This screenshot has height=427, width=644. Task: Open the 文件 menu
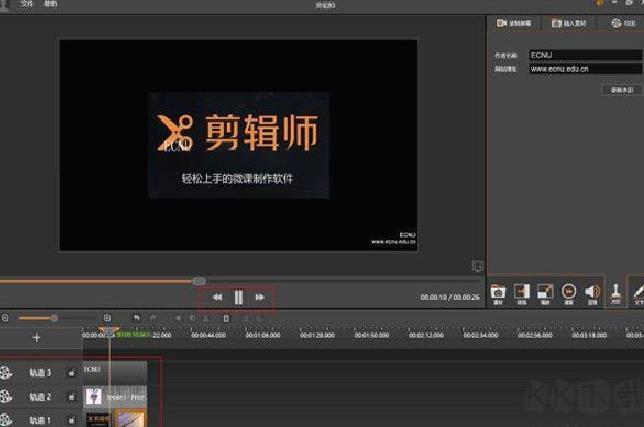pyautogui.click(x=26, y=4)
